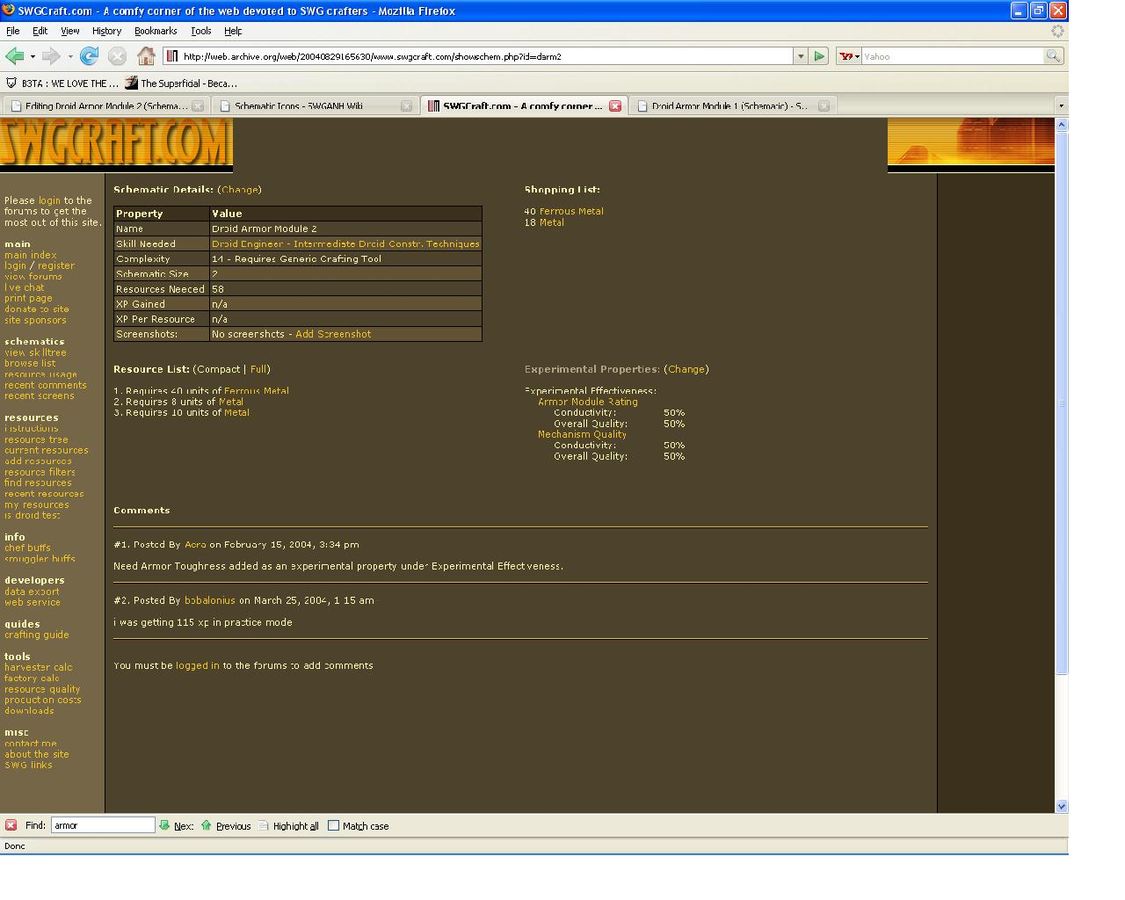The image size is (1125, 900).
Task: Open the Ferrous Metal shopping list link
Action: pyautogui.click(x=571, y=211)
